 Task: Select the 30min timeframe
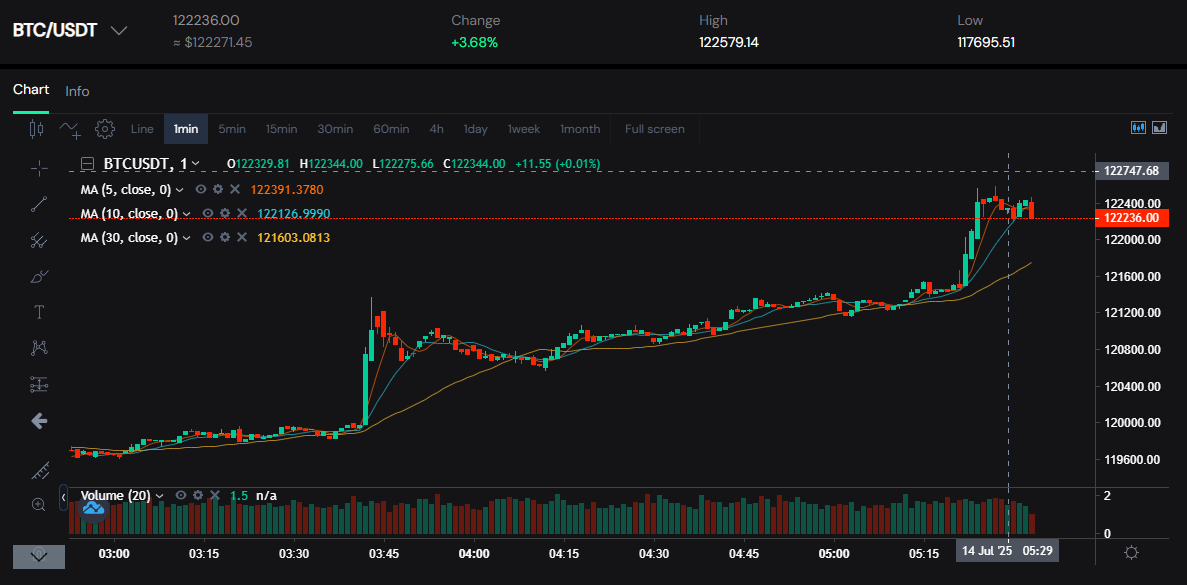[335, 129]
